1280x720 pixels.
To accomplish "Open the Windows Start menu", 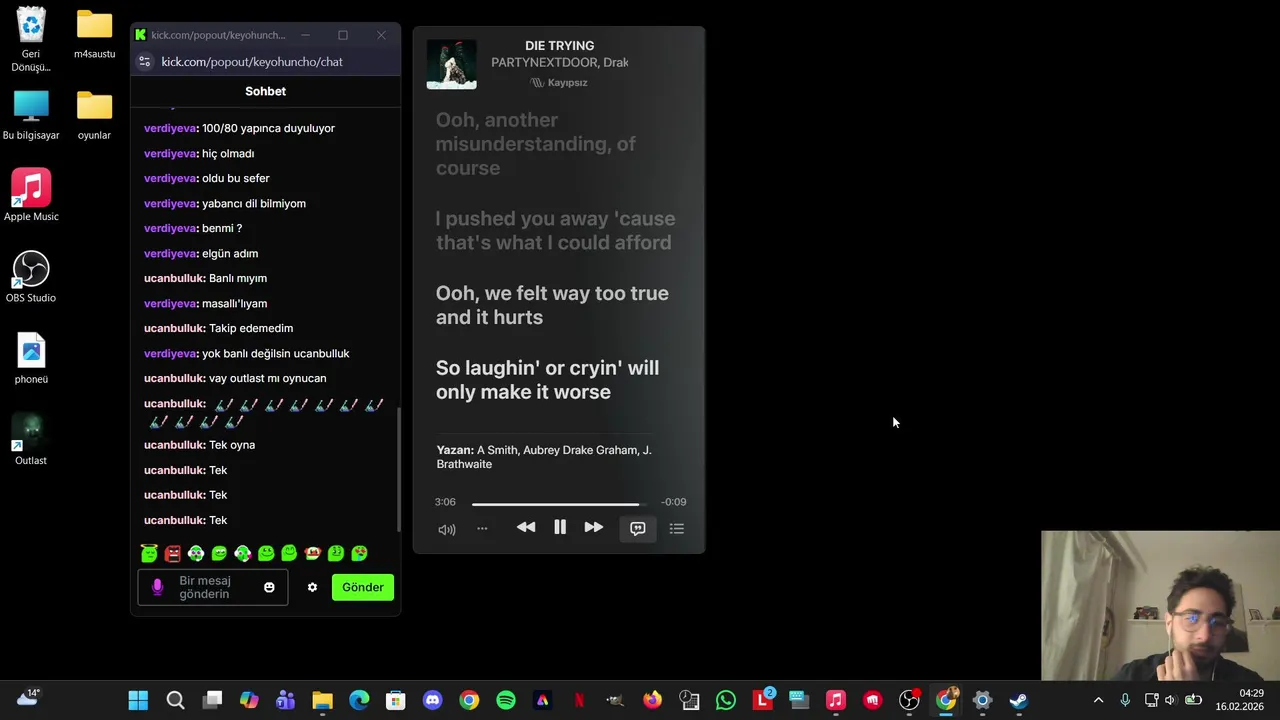I will click(x=138, y=700).
